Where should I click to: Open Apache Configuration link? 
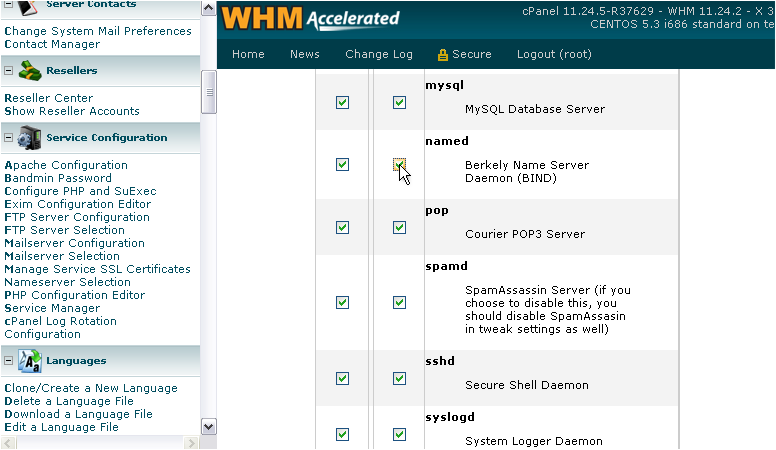click(x=66, y=165)
